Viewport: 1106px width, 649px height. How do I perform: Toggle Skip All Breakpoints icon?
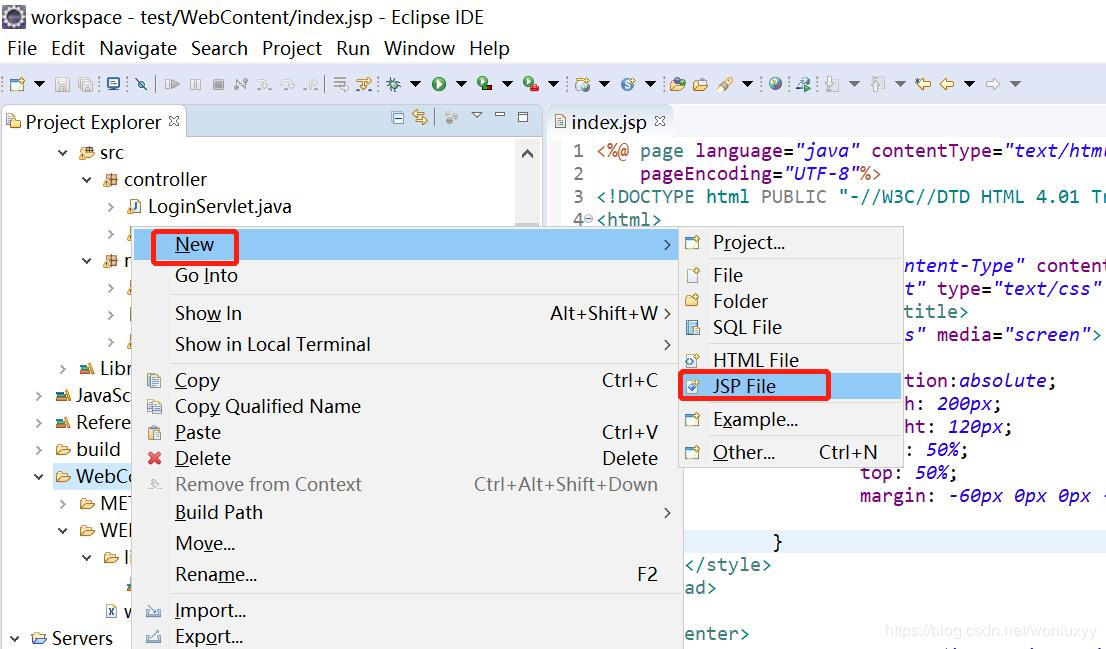tap(141, 84)
